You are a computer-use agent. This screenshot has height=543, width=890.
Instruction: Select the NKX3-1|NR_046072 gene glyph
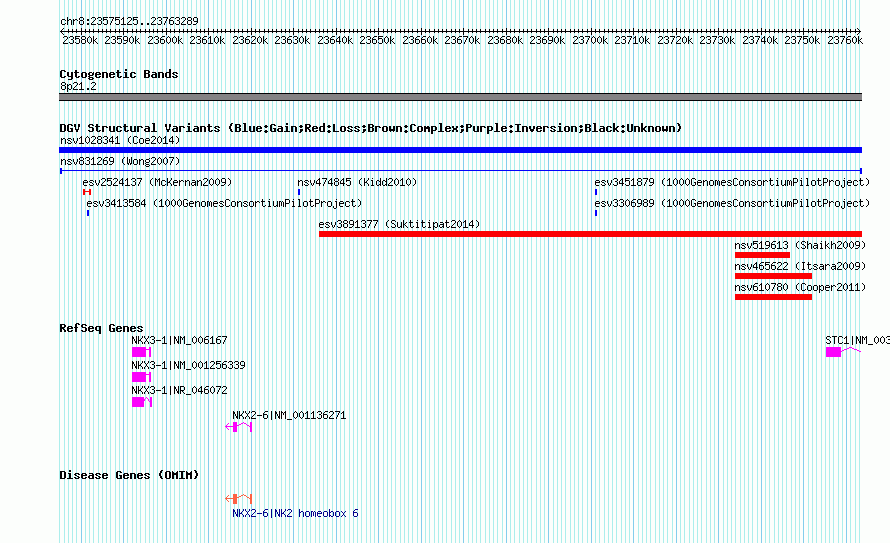coord(142,402)
